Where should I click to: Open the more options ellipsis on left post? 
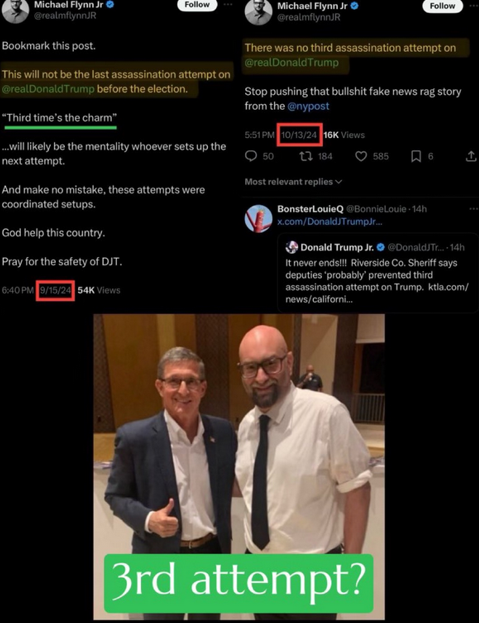click(x=228, y=4)
